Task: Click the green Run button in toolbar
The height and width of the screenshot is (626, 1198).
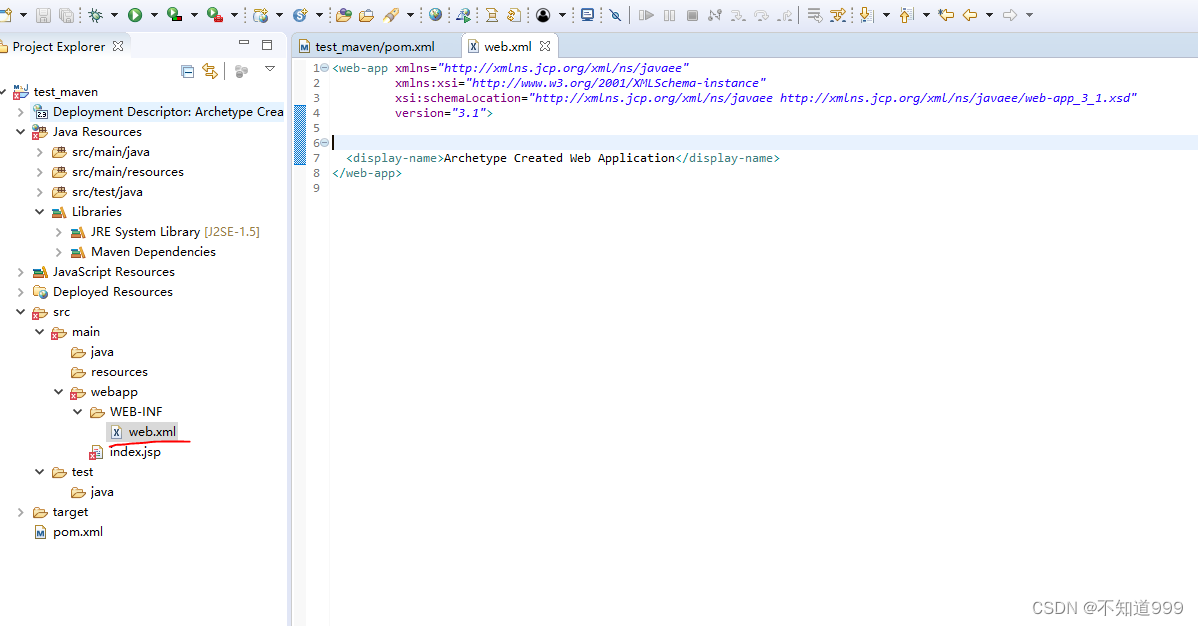Action: pyautogui.click(x=134, y=15)
